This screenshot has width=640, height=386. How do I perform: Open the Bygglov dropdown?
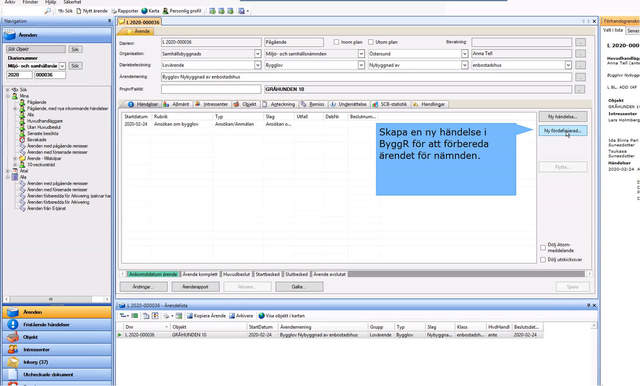pos(361,65)
